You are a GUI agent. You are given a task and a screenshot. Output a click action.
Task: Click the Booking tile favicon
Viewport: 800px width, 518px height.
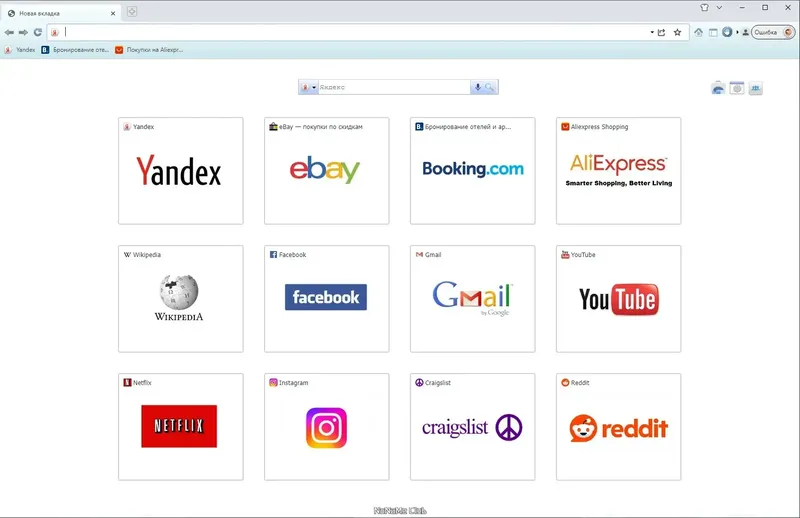click(x=419, y=127)
